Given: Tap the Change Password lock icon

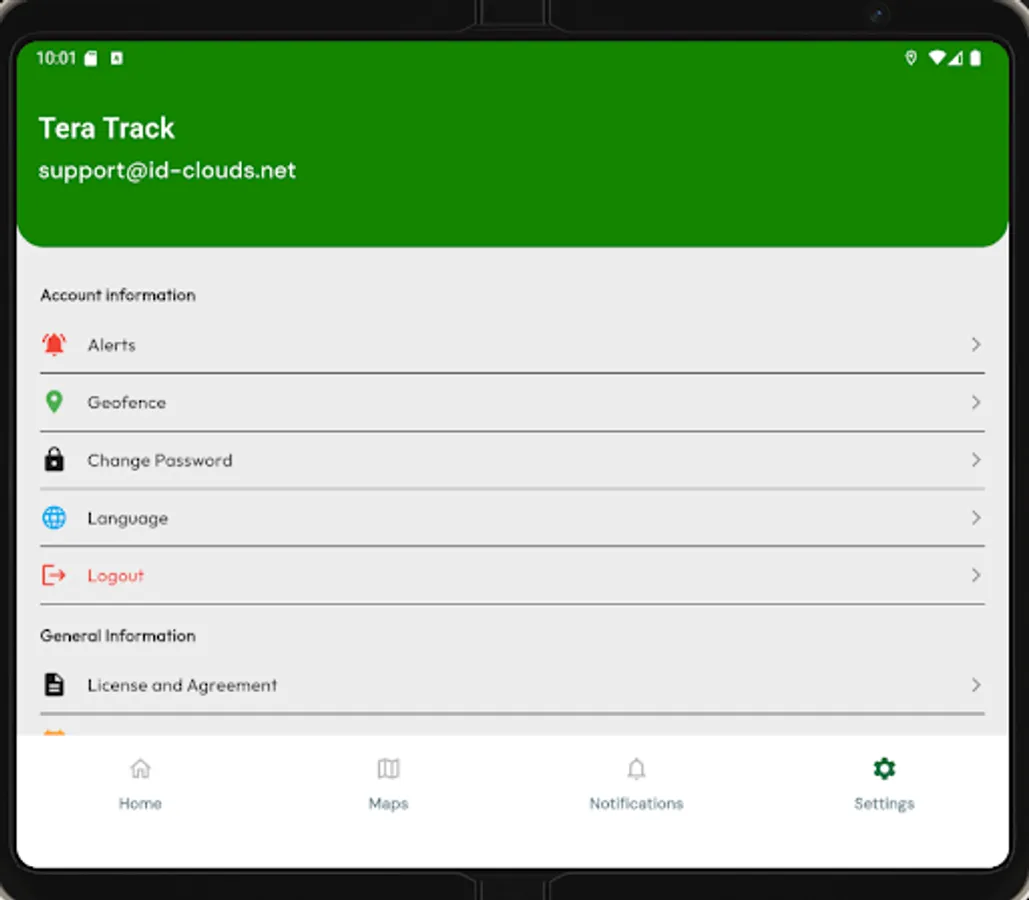Looking at the screenshot, I should (x=54, y=460).
